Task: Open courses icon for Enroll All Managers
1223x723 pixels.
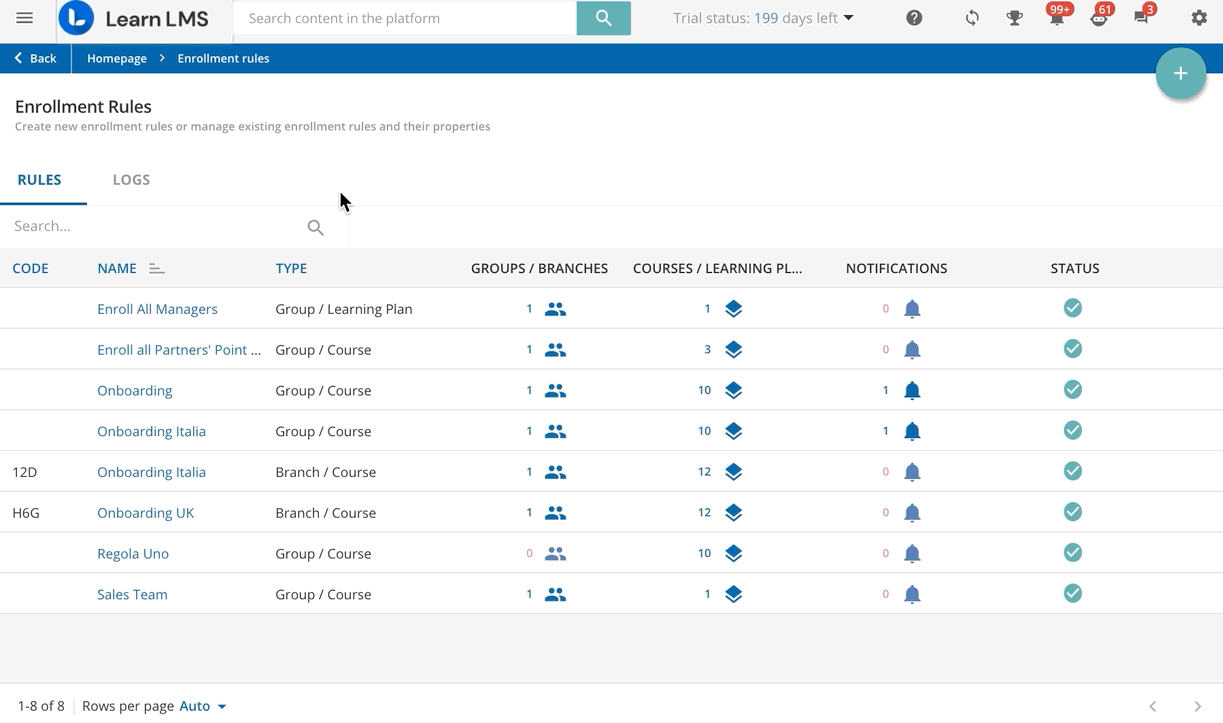Action: pyautogui.click(x=733, y=309)
